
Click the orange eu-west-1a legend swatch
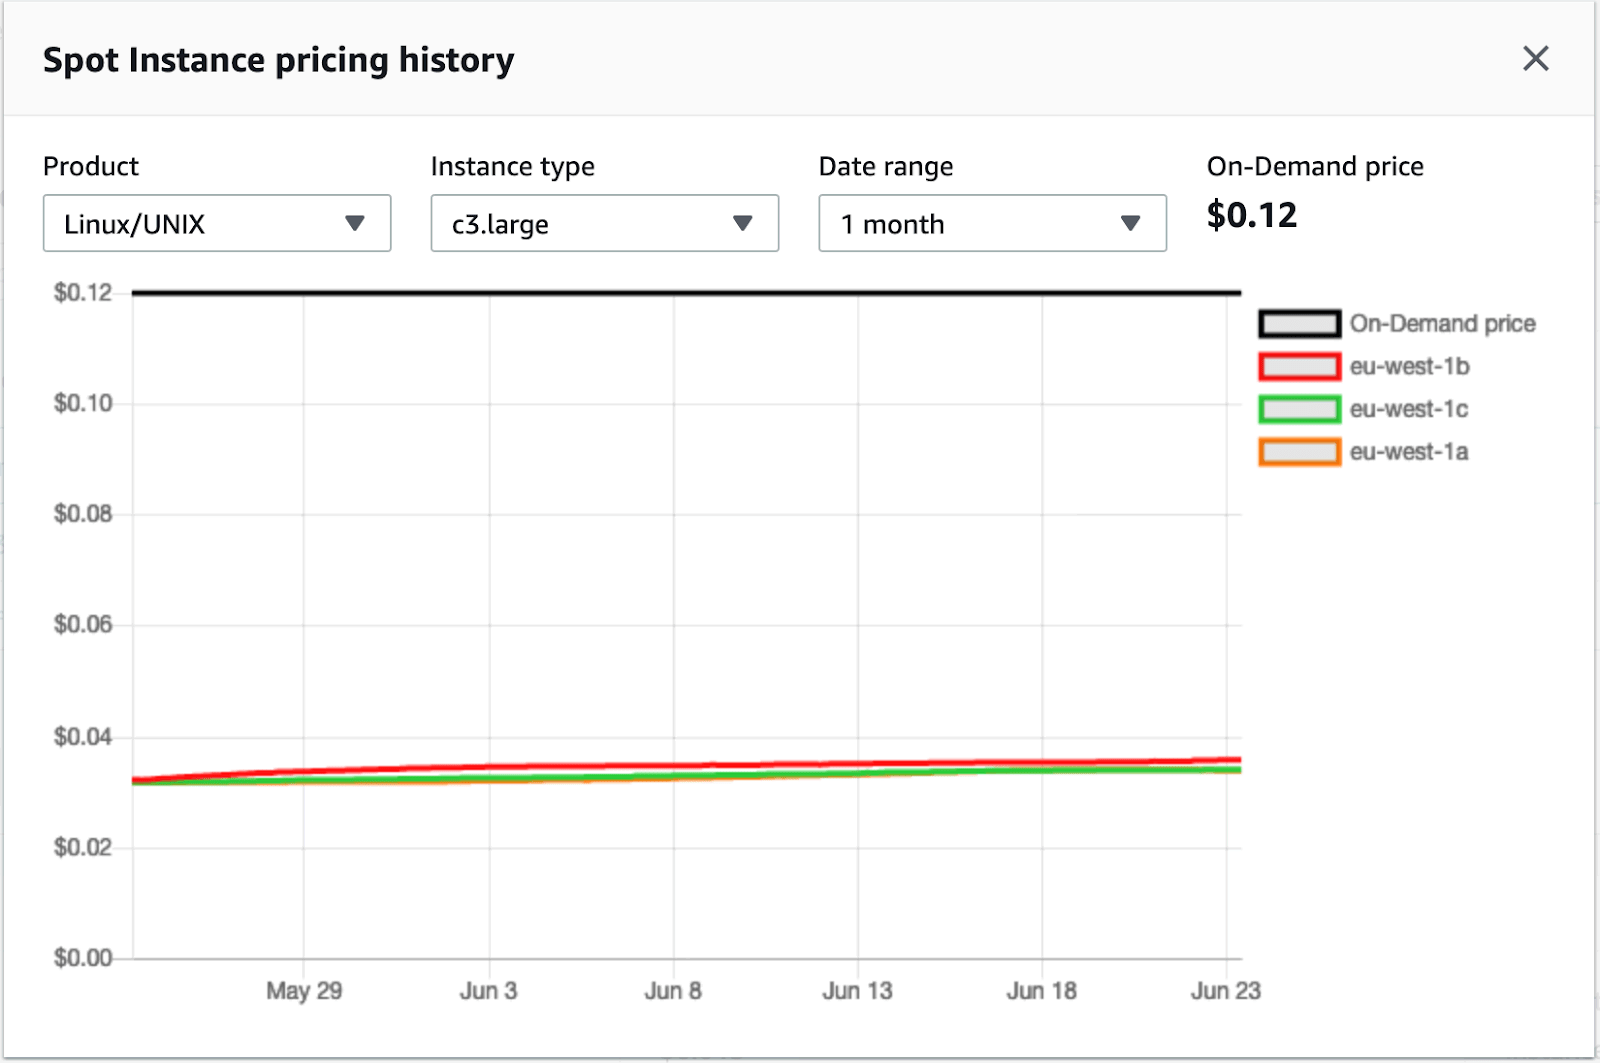pos(1298,452)
